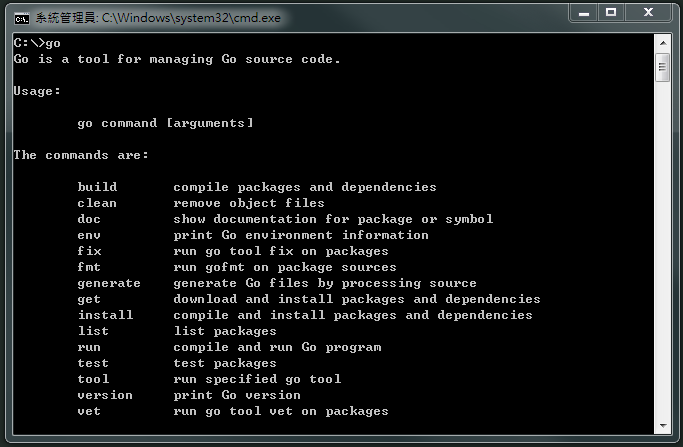Click the 'install' command name
Image resolution: width=683 pixels, height=447 pixels.
pyautogui.click(x=105, y=315)
